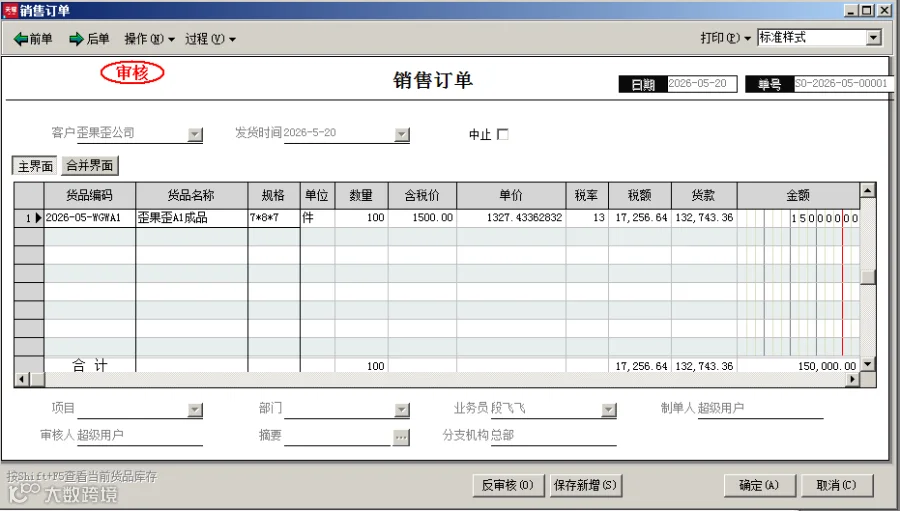
Task: Click the 货品编码 column header
Action: [90, 195]
